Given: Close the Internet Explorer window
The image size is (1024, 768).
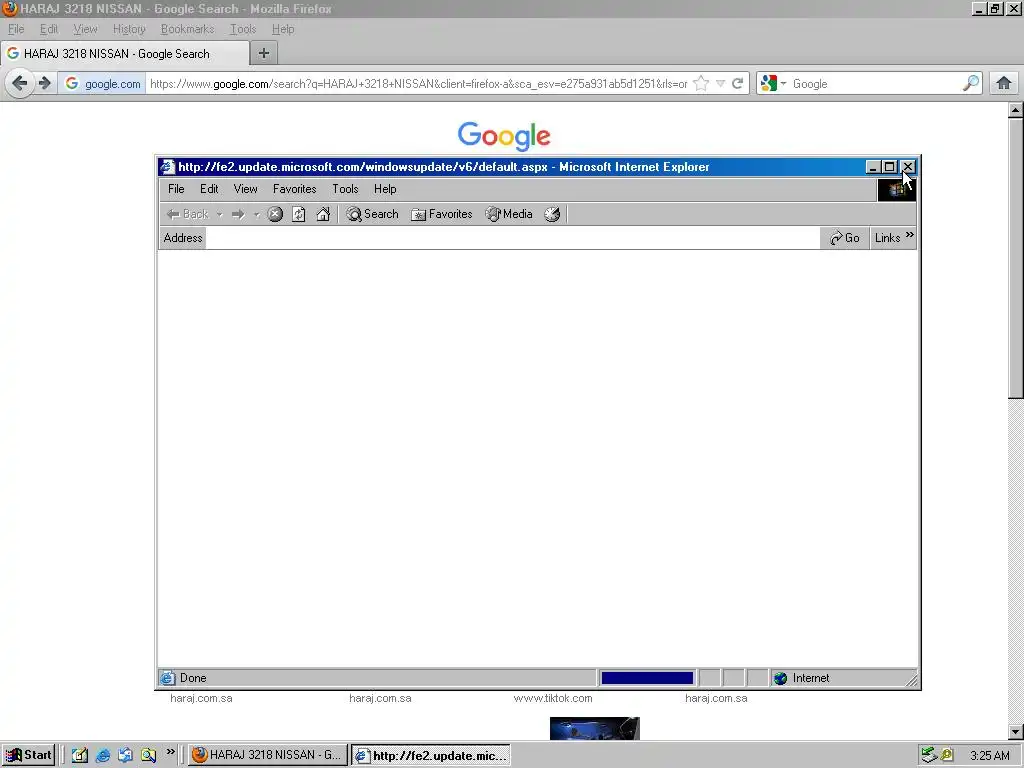Looking at the screenshot, I should point(908,167).
